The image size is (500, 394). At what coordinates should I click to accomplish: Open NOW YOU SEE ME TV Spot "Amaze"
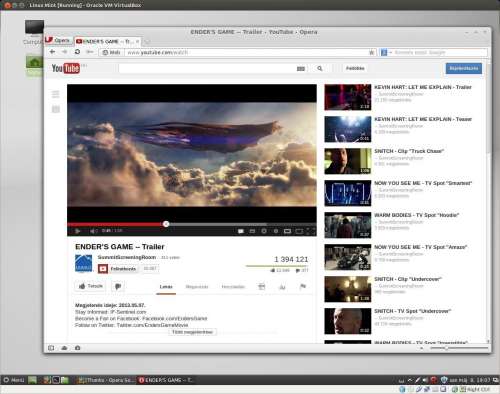pyautogui.click(x=421, y=247)
